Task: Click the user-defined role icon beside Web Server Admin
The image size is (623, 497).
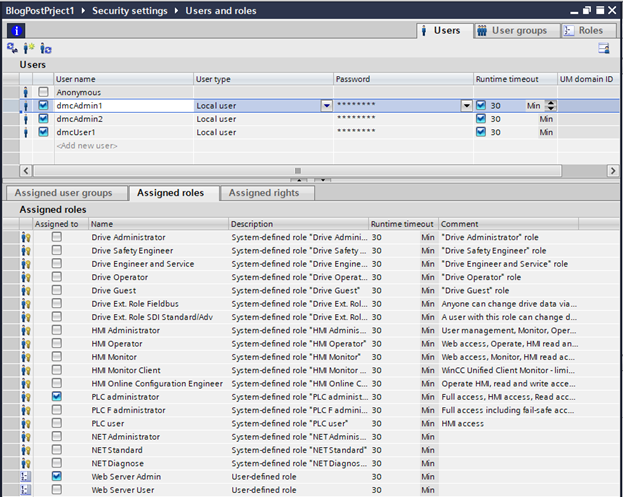Action: coord(26,478)
